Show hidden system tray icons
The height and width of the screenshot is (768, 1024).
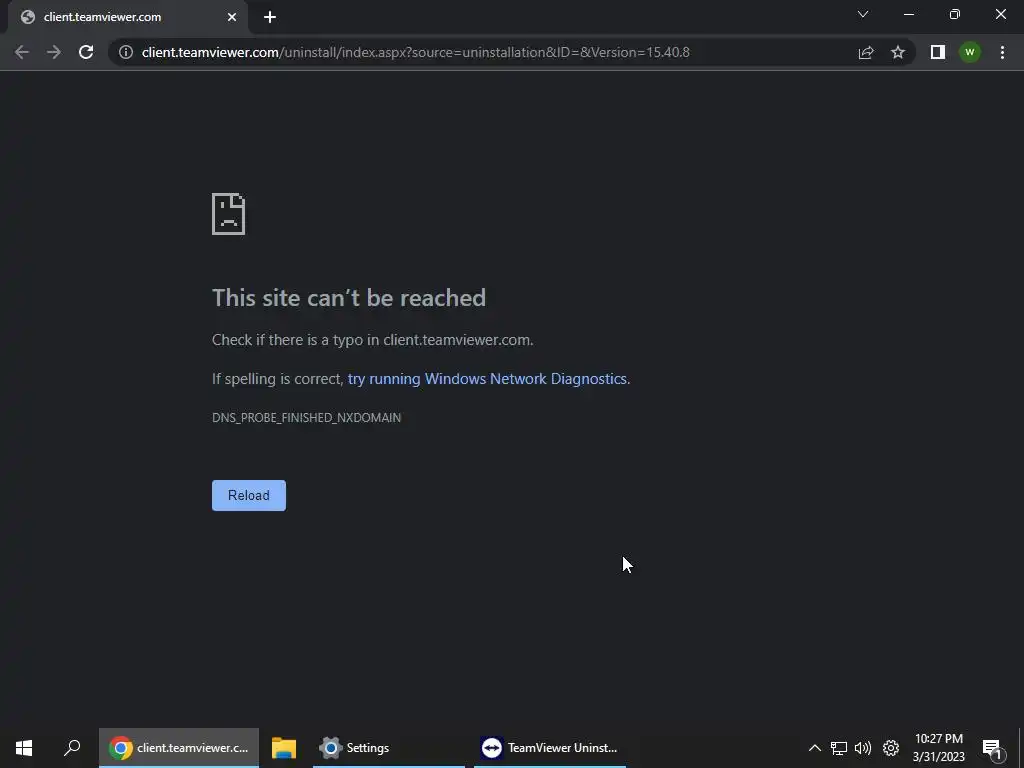814,748
